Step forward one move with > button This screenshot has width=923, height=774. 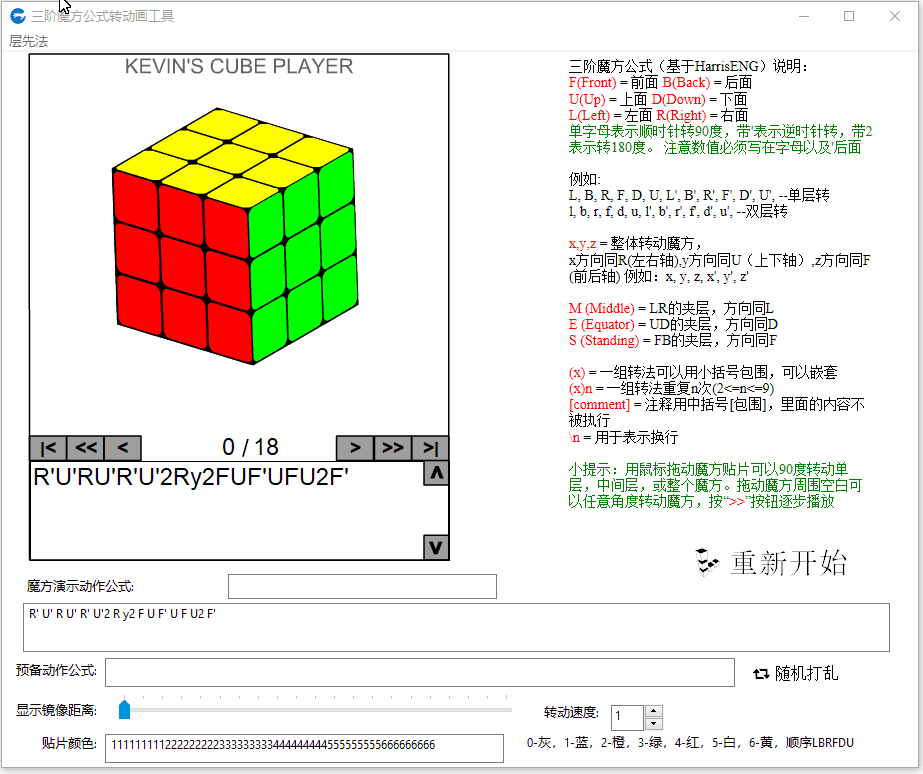pos(354,448)
